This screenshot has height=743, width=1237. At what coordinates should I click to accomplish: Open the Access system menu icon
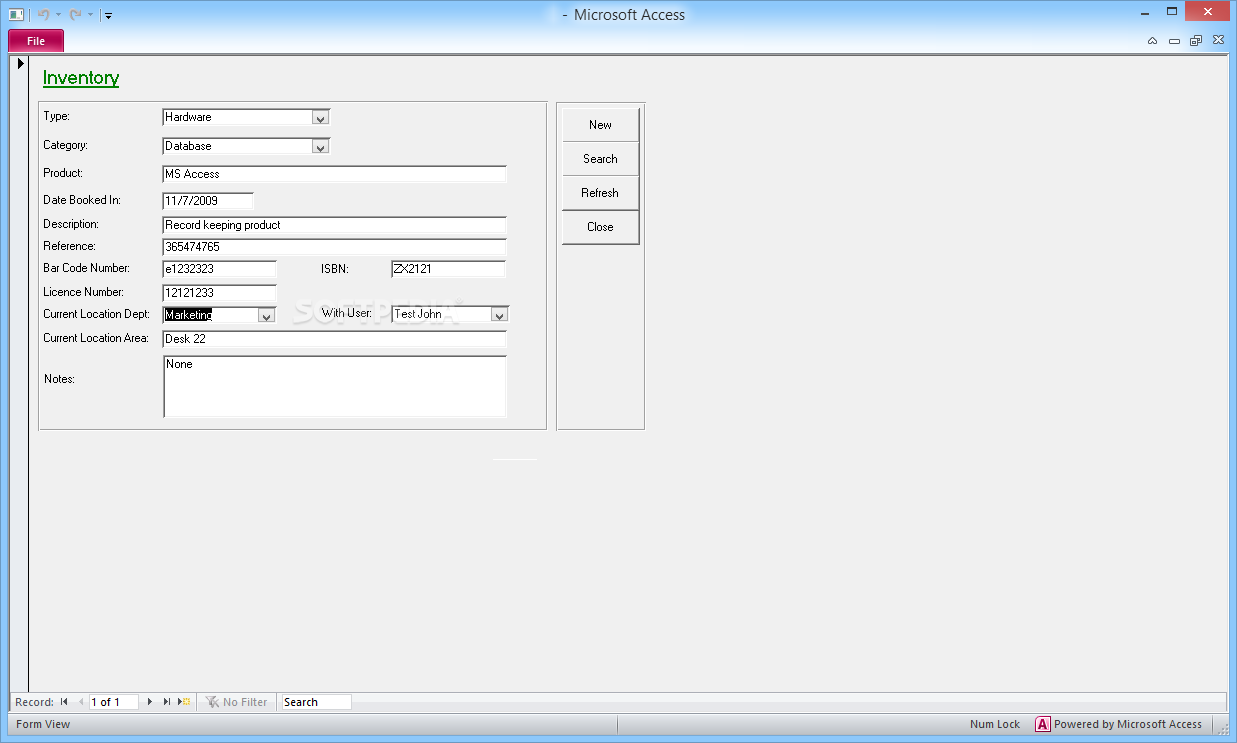point(16,14)
